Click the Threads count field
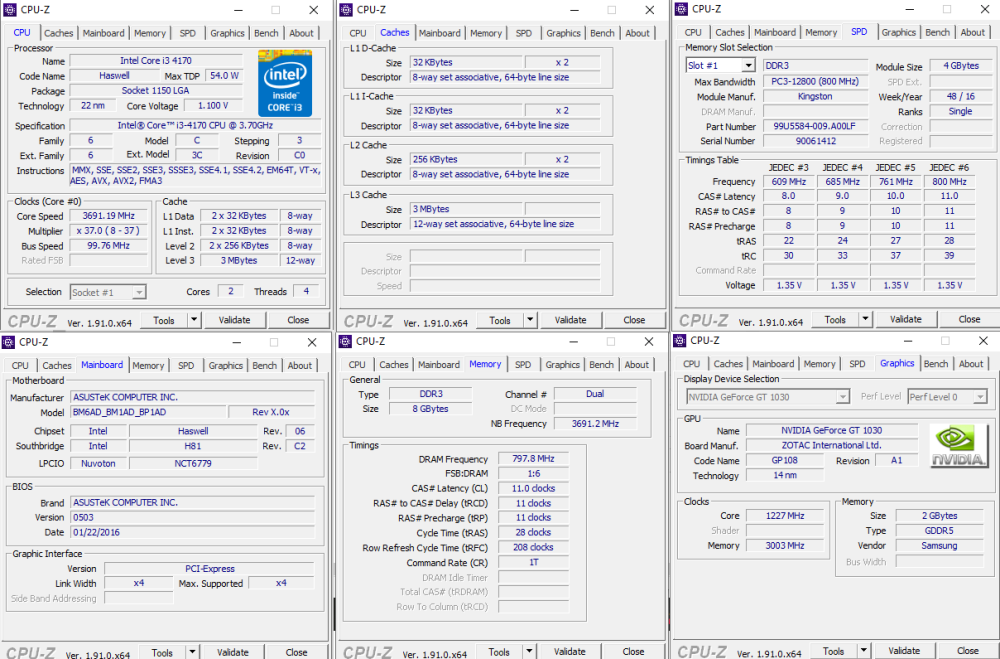This screenshot has width=1000, height=659. click(306, 292)
